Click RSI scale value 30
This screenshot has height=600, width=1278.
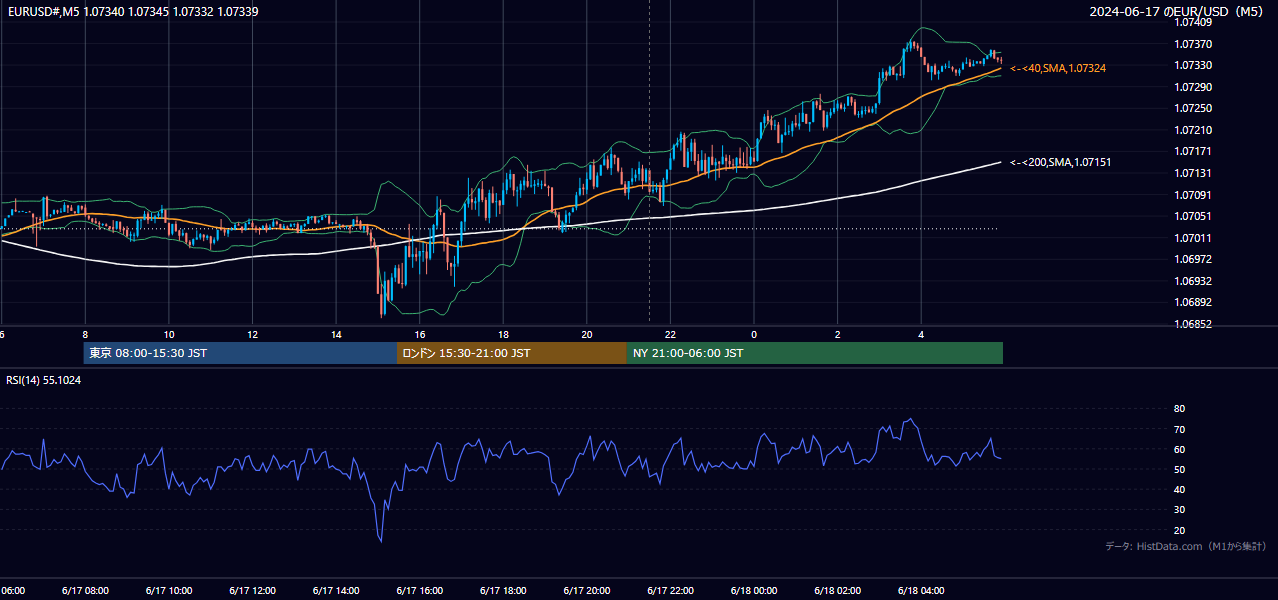(x=1179, y=510)
